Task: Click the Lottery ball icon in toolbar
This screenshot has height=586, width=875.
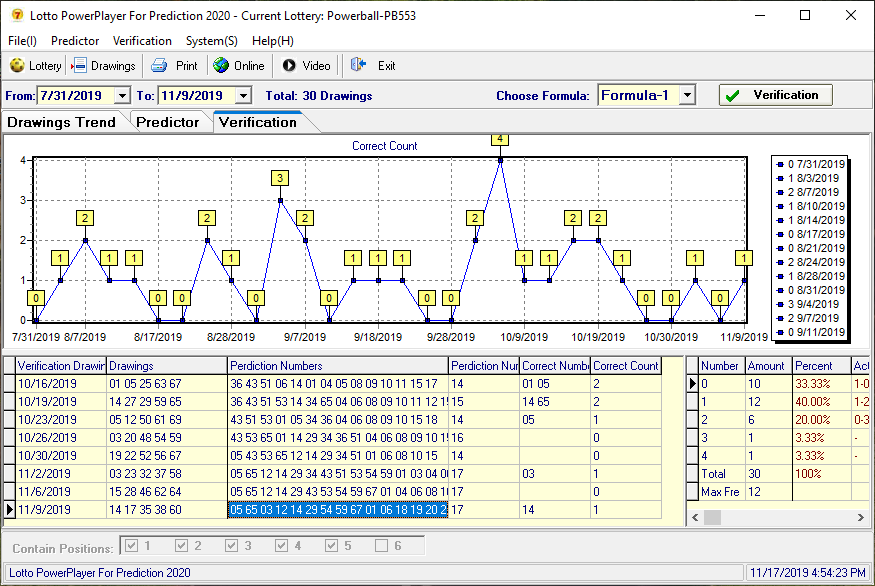Action: click(x=17, y=65)
